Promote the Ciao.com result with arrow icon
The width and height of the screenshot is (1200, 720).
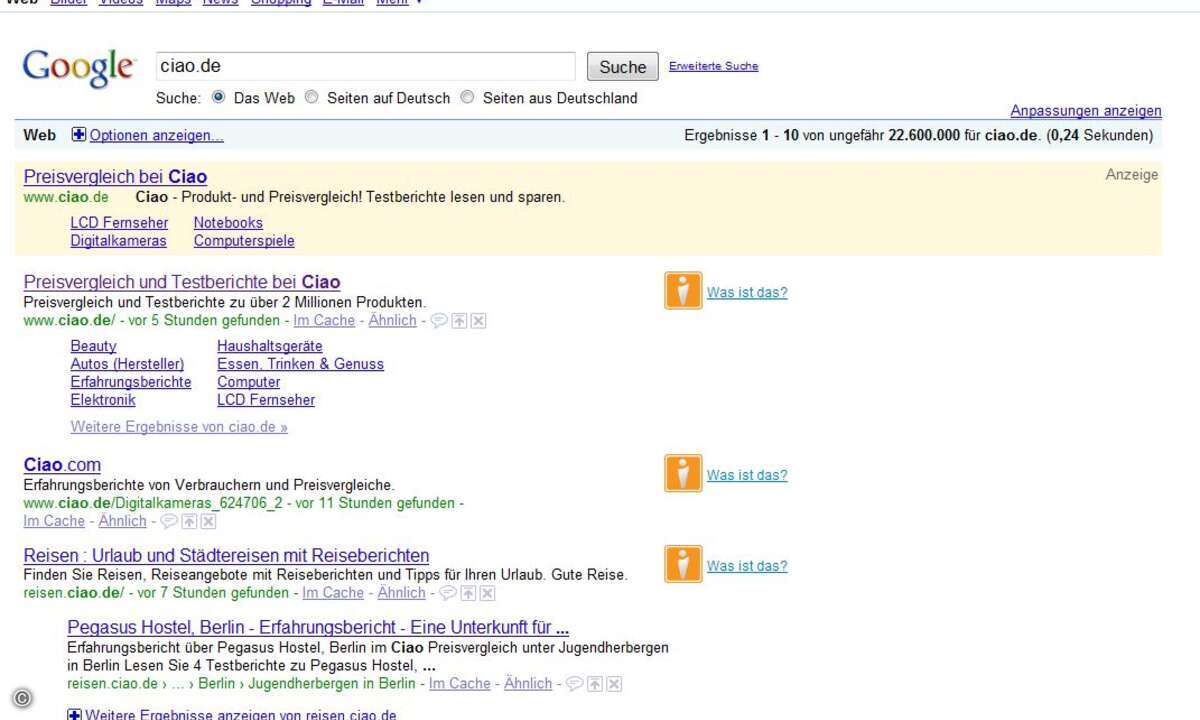[189, 521]
